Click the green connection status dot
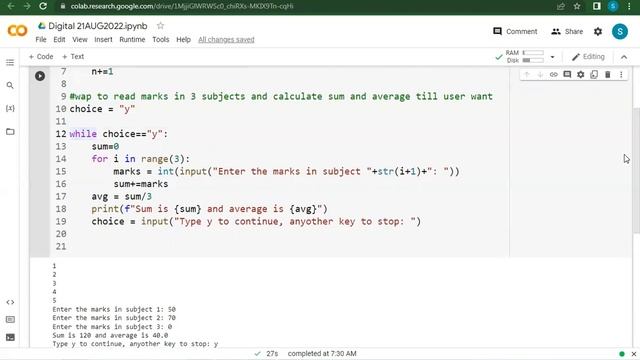Image resolution: width=640 pixels, height=360 pixels. [x=622, y=354]
